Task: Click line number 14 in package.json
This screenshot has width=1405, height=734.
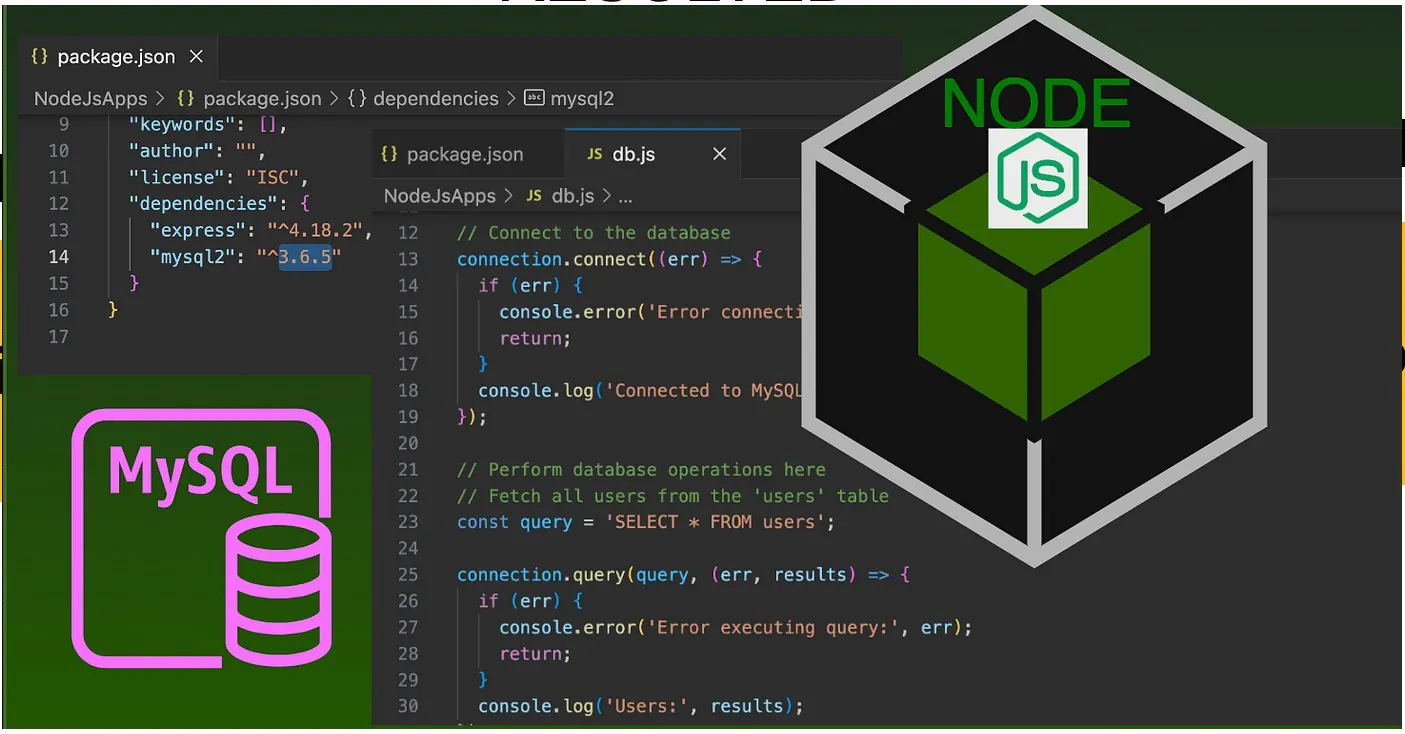Action: [x=59, y=256]
